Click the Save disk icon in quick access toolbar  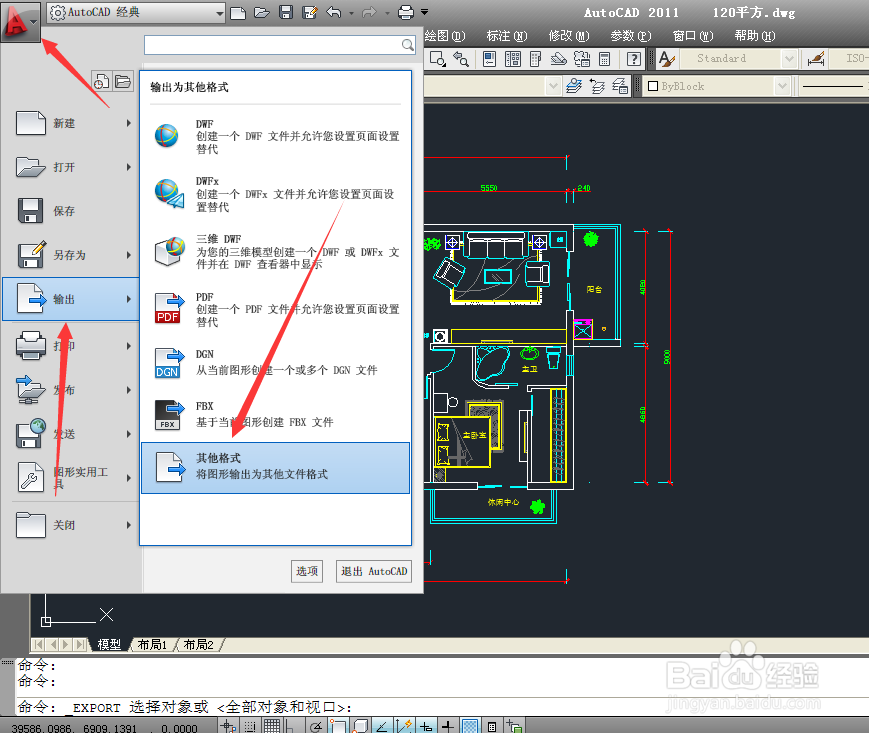[x=286, y=12]
